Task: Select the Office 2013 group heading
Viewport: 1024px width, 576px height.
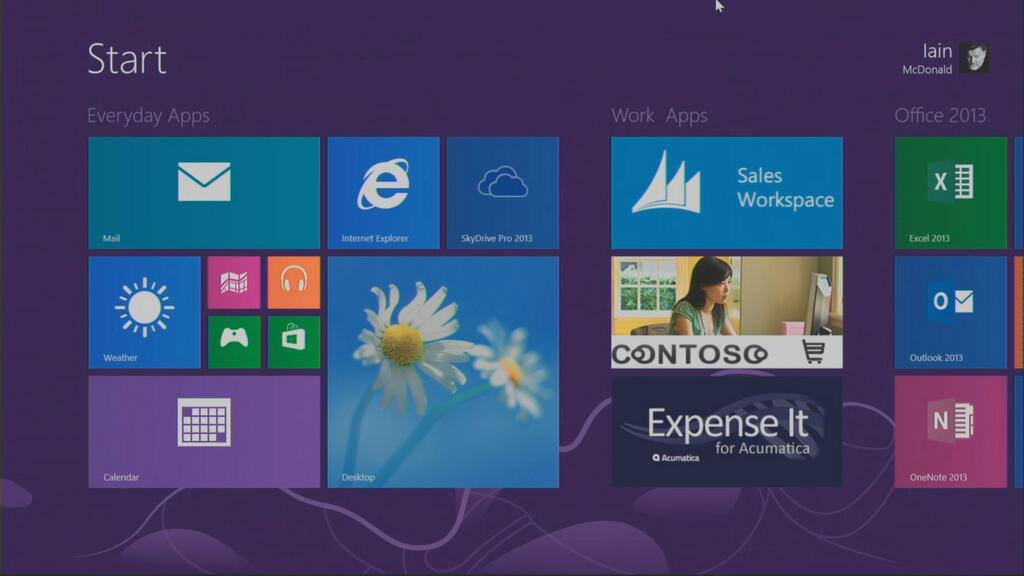Action: coord(940,116)
